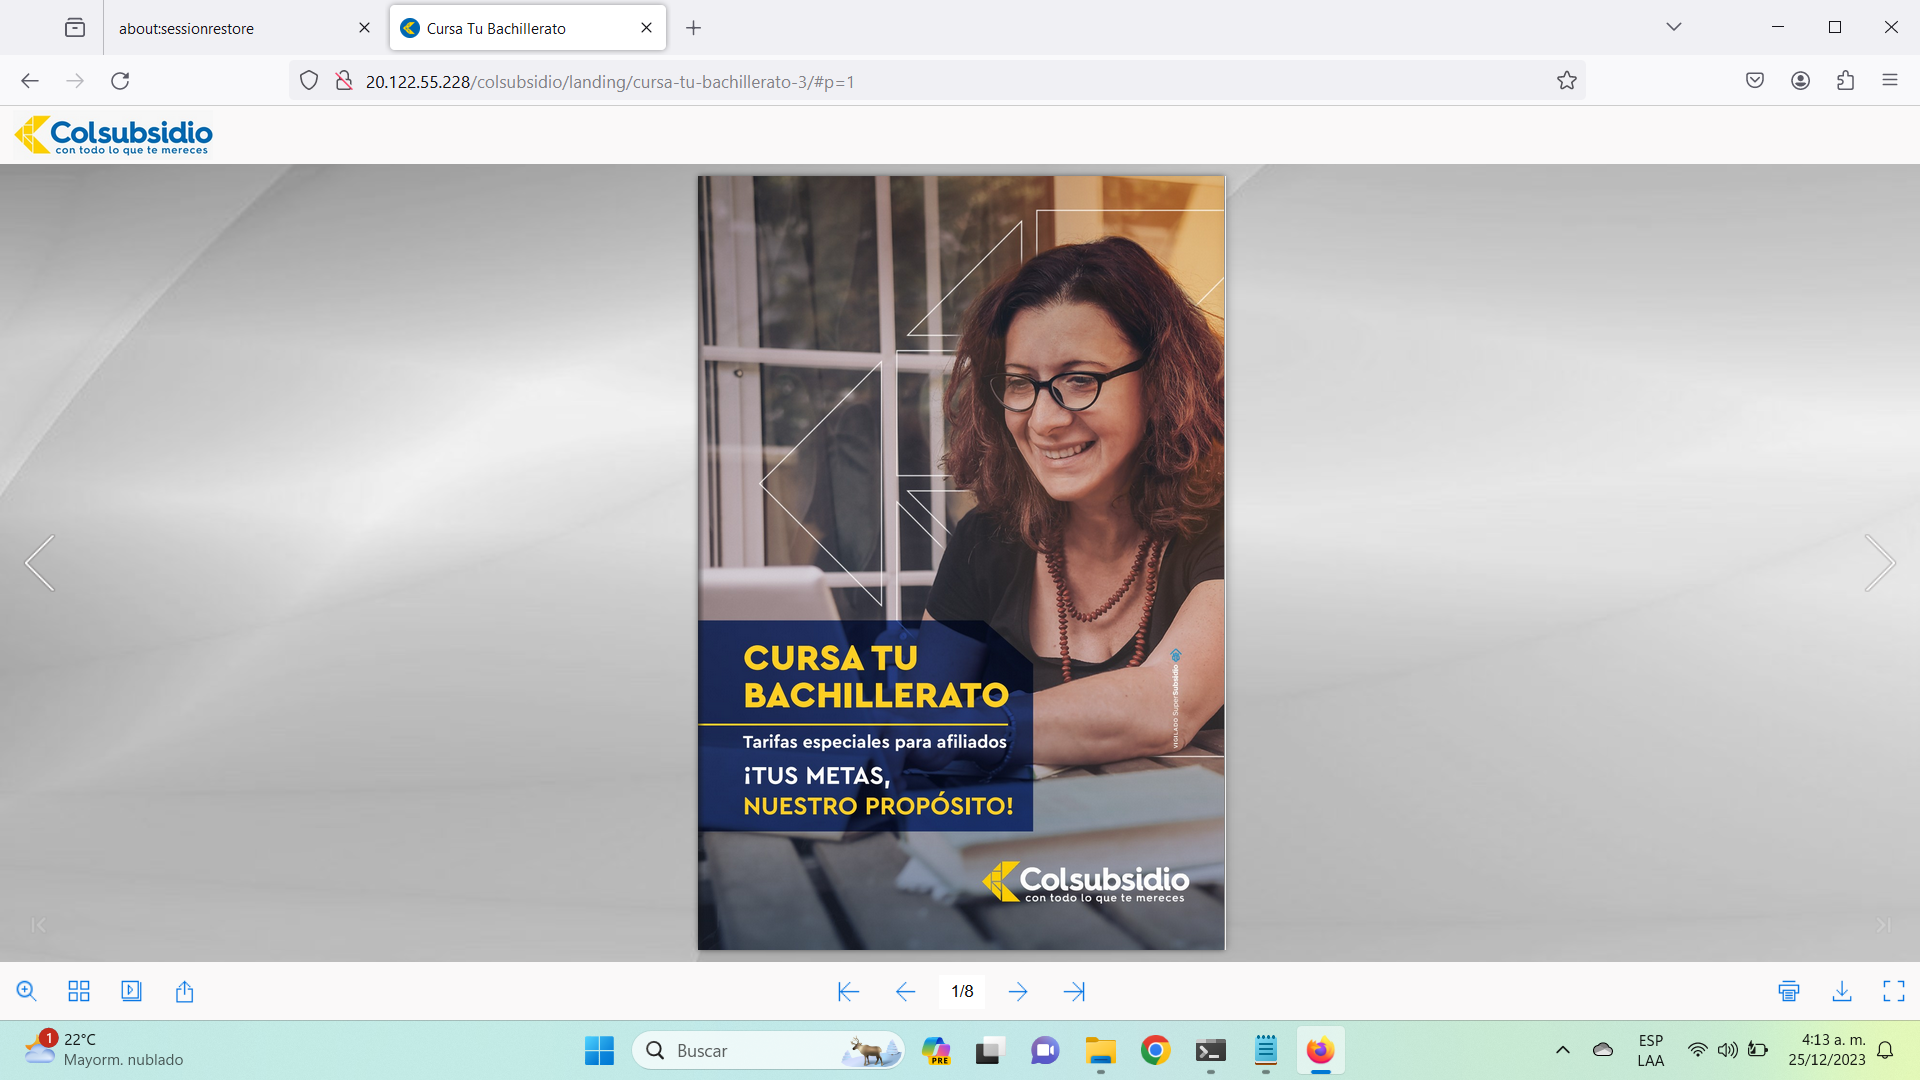Screen dimensions: 1920x1080
Task: Jump to last page in toolbar
Action: (x=1074, y=991)
